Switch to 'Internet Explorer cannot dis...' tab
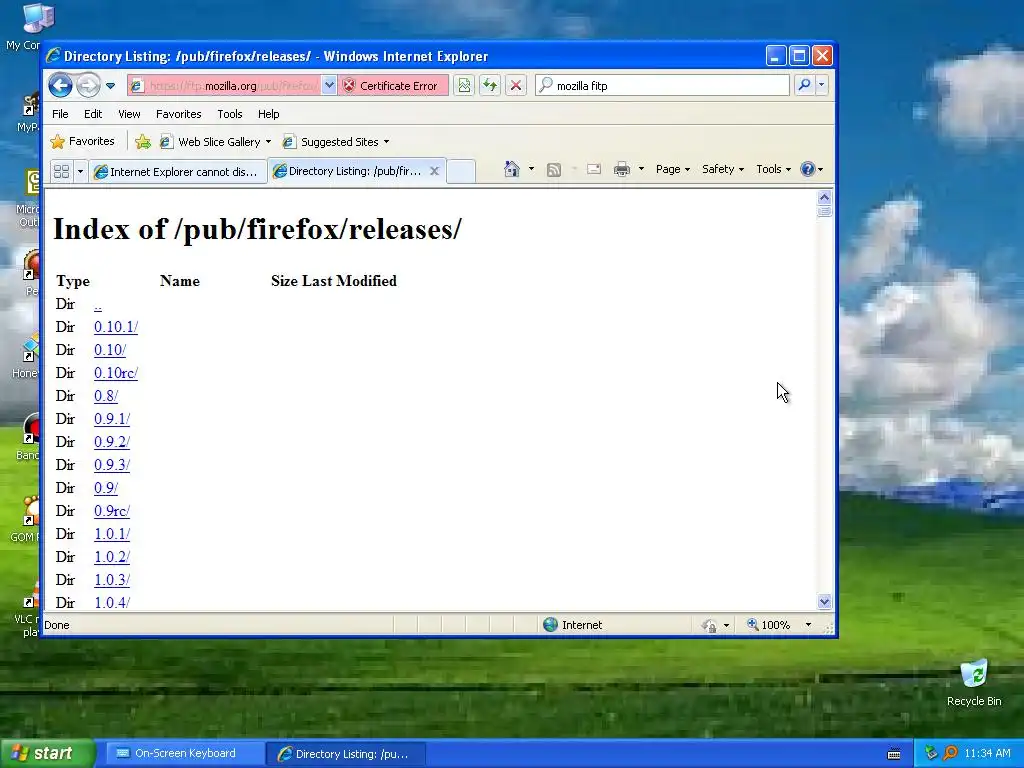Viewport: 1024px width, 768px height. click(x=177, y=172)
